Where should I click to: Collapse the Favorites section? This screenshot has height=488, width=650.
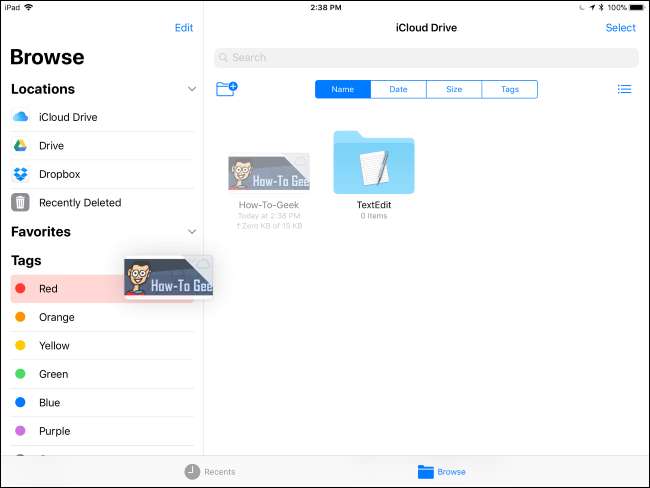click(192, 232)
